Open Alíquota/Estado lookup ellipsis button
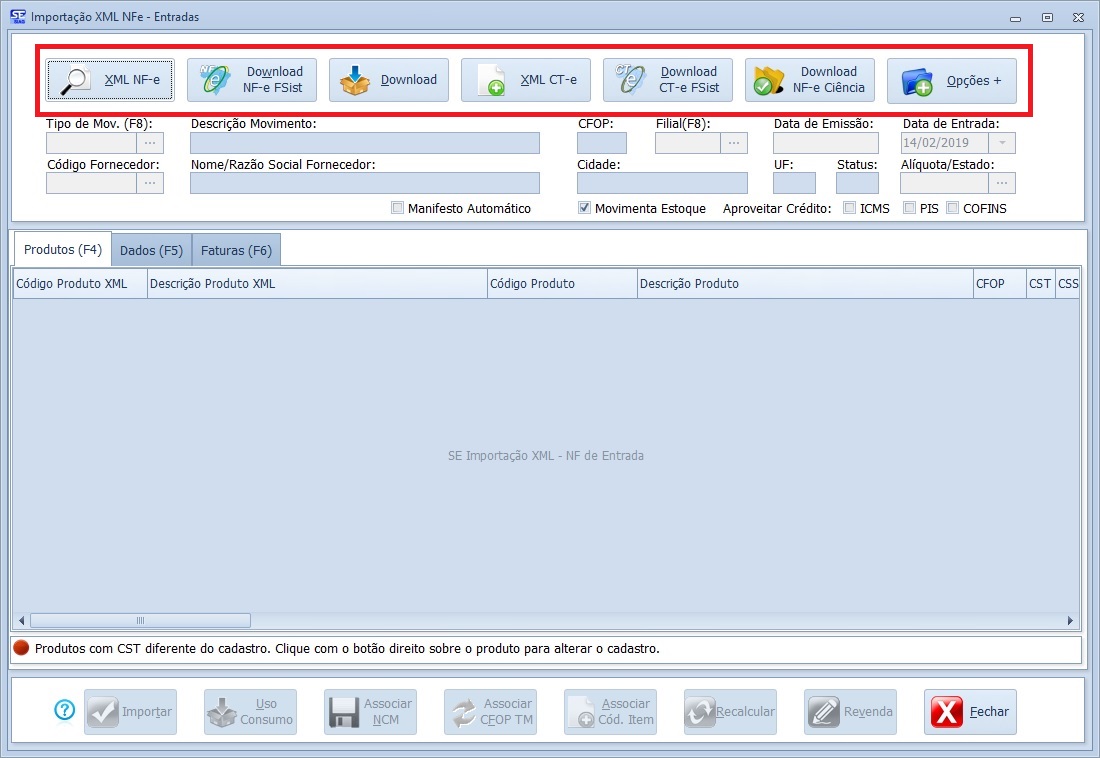1100x758 pixels. (1002, 182)
